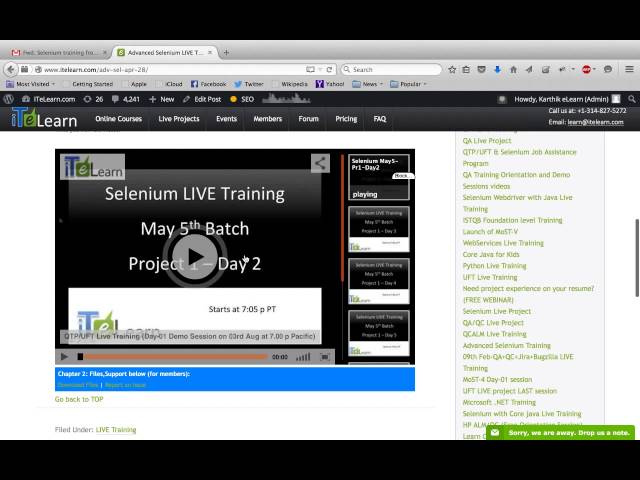The image size is (640, 480).
Task: Go to the Events menu item
Action: tap(227, 119)
